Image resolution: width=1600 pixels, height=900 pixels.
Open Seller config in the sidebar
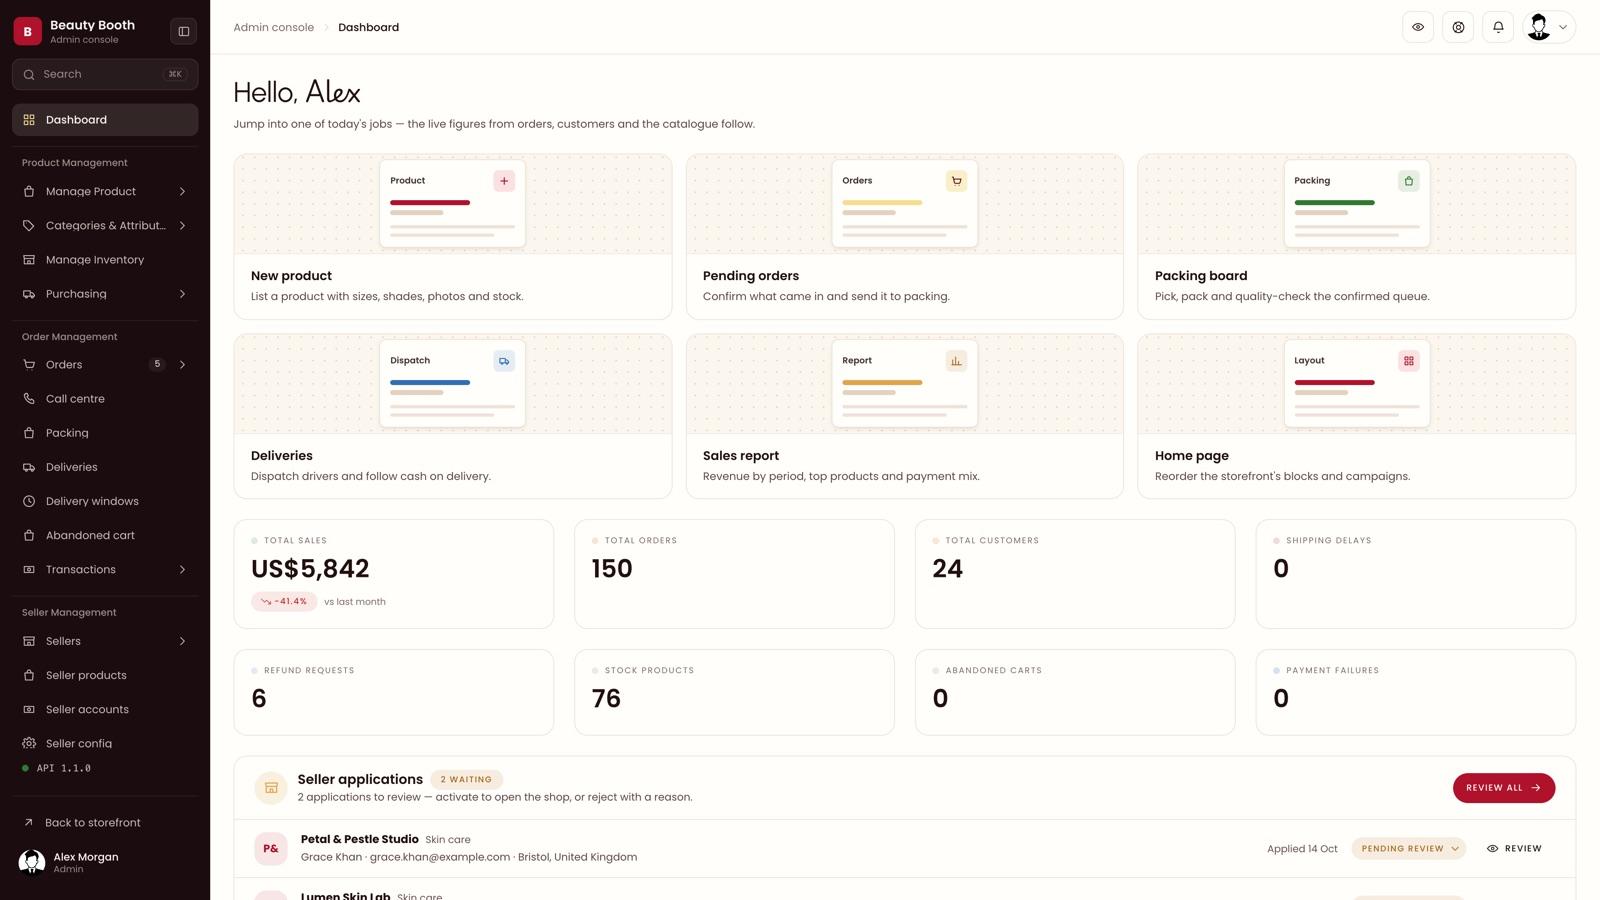(x=105, y=743)
